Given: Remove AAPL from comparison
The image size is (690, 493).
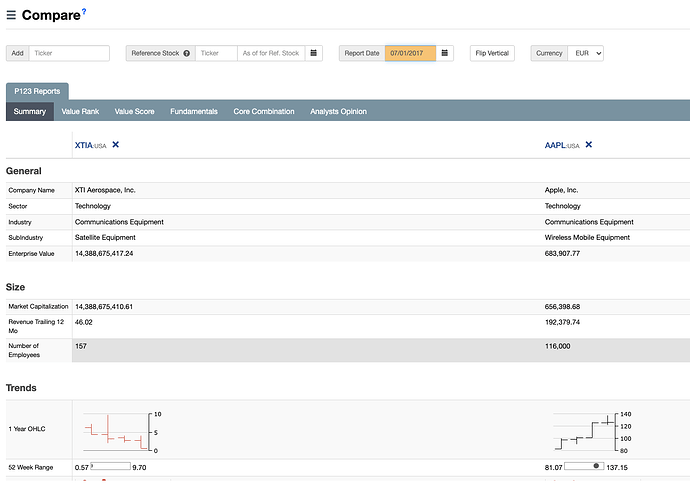Looking at the screenshot, I should coord(588,144).
